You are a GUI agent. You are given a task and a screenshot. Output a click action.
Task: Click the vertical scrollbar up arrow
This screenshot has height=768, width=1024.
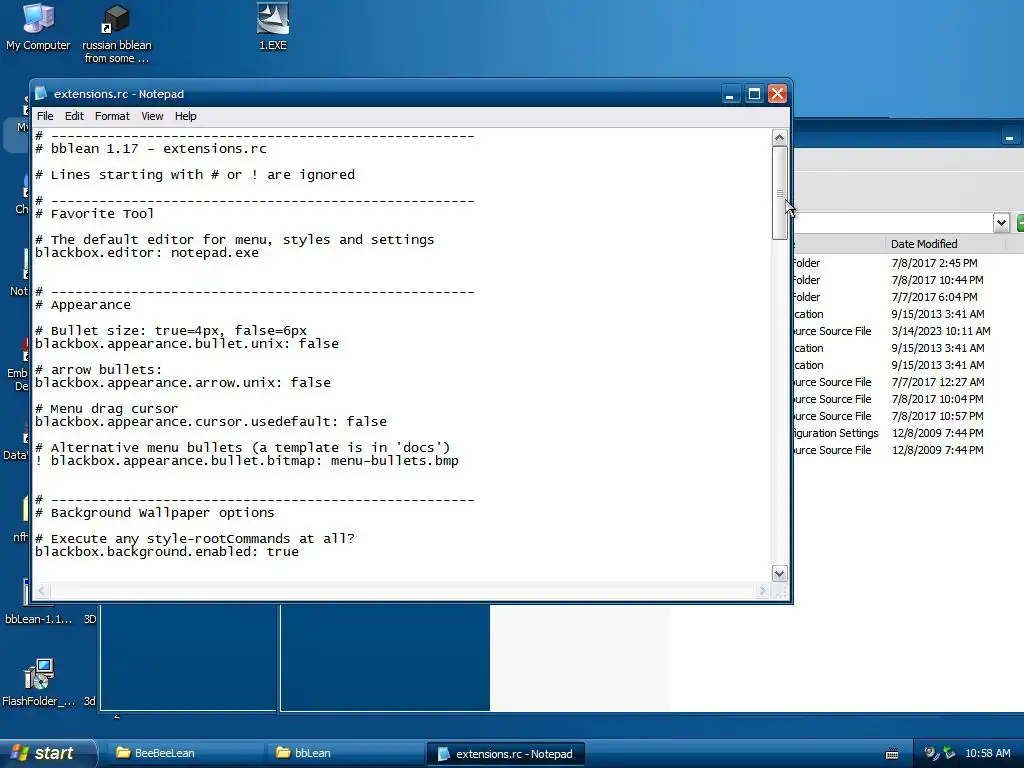click(x=779, y=138)
